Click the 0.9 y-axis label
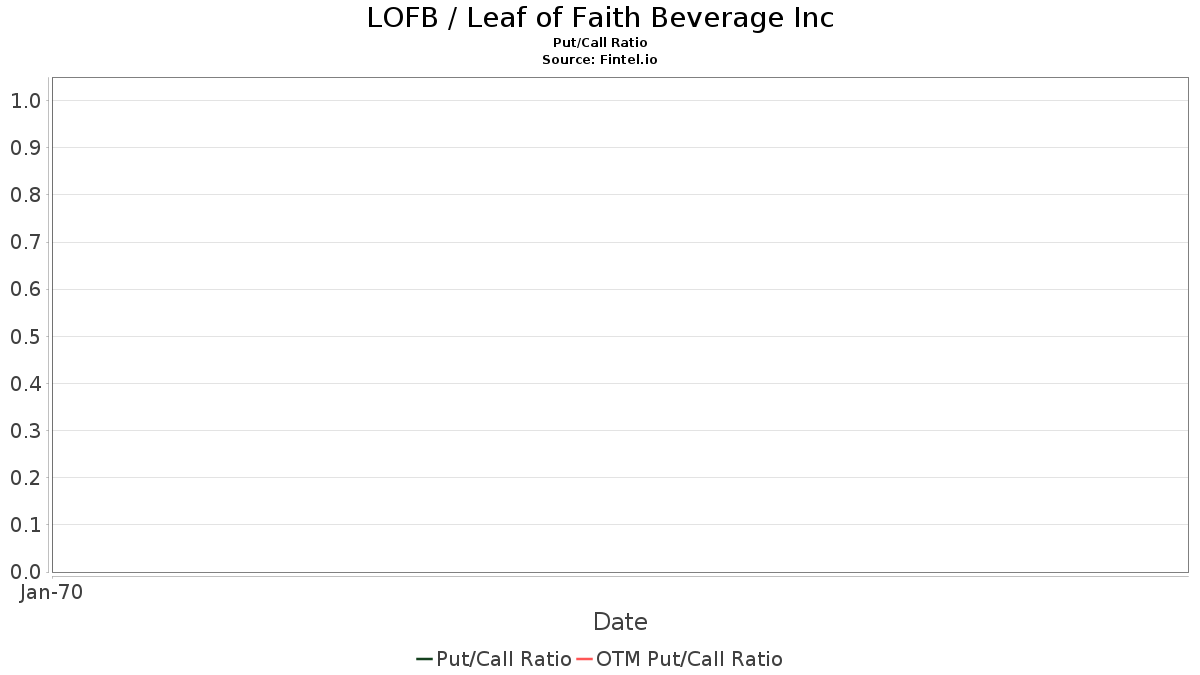This screenshot has height=675, width=1200. (25, 148)
